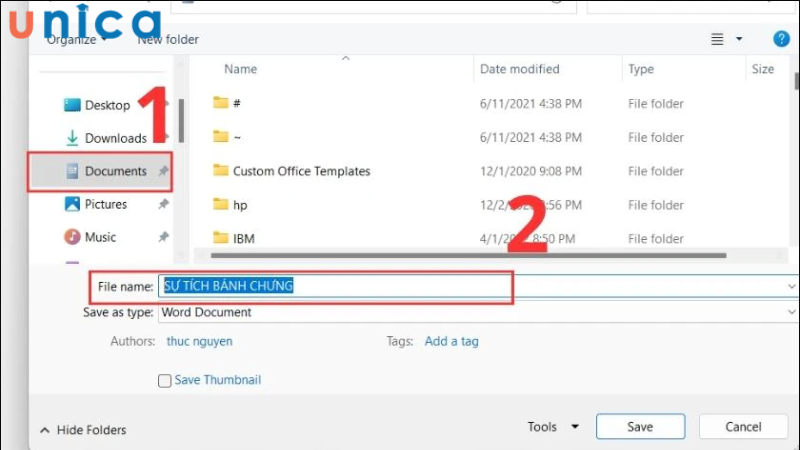
Task: Sort files by Type column header
Action: point(641,69)
